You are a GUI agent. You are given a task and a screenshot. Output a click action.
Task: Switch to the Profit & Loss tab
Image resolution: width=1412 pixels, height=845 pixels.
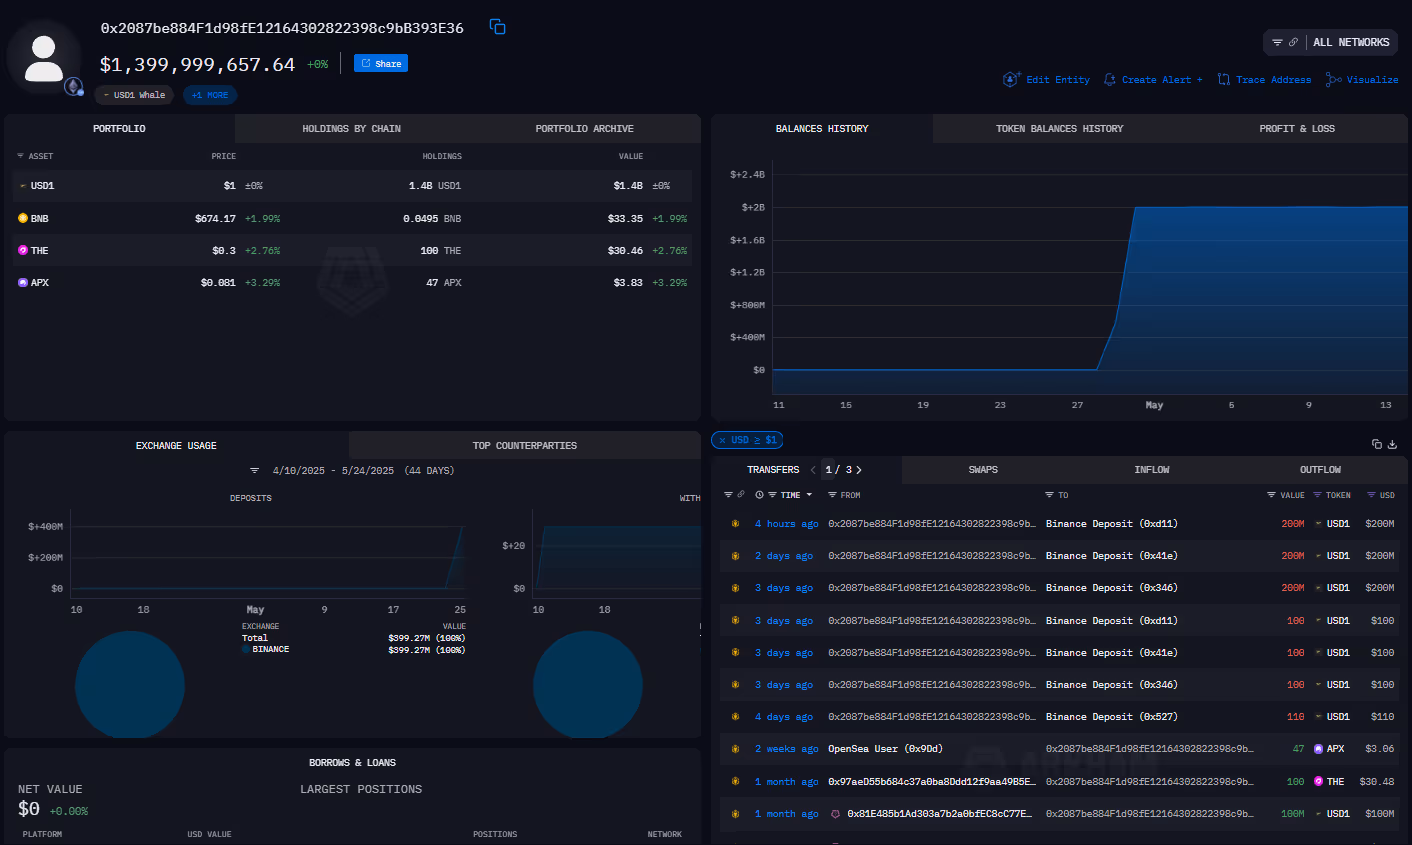point(1297,128)
